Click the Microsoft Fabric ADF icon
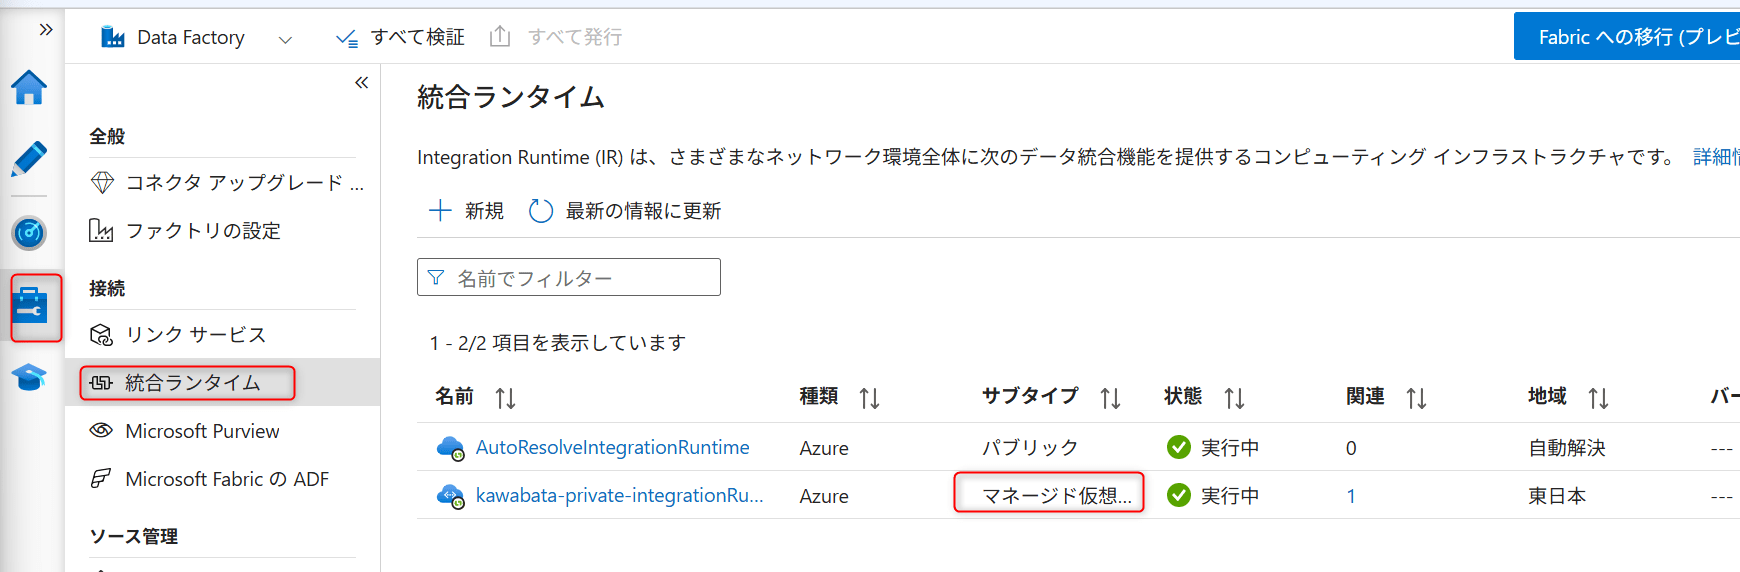1740x572 pixels. tap(101, 479)
